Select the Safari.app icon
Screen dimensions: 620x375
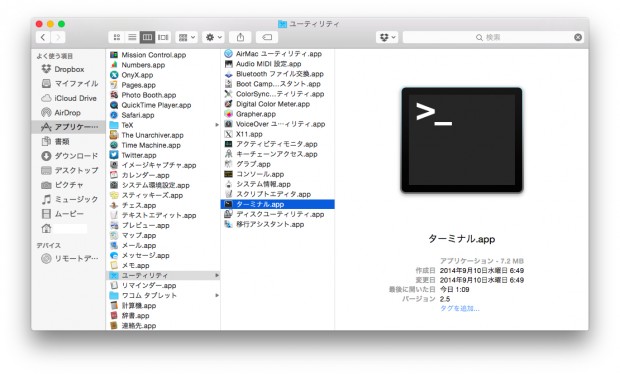pos(114,115)
